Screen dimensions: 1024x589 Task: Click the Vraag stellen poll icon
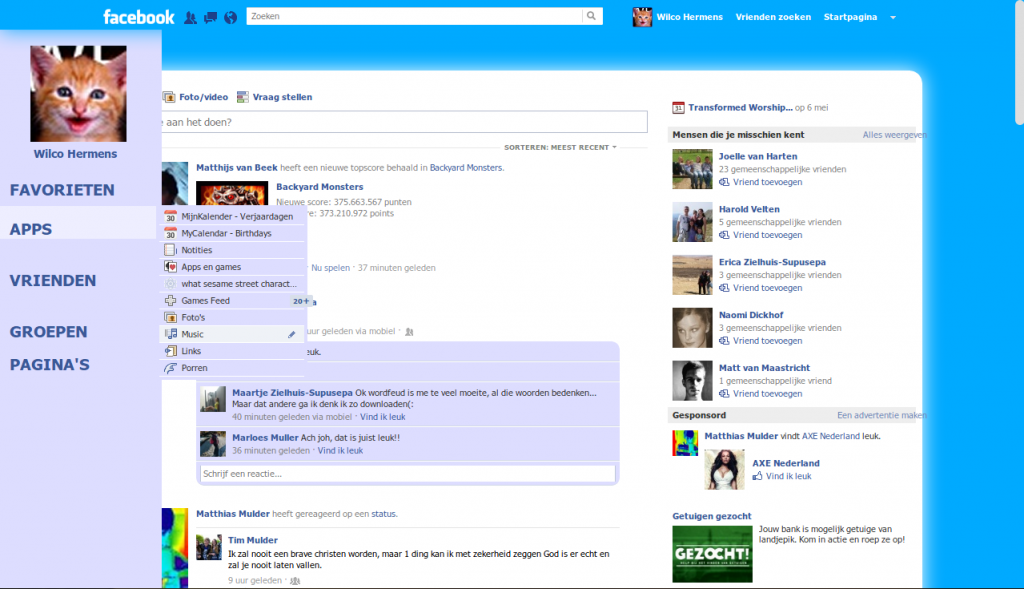click(x=242, y=97)
